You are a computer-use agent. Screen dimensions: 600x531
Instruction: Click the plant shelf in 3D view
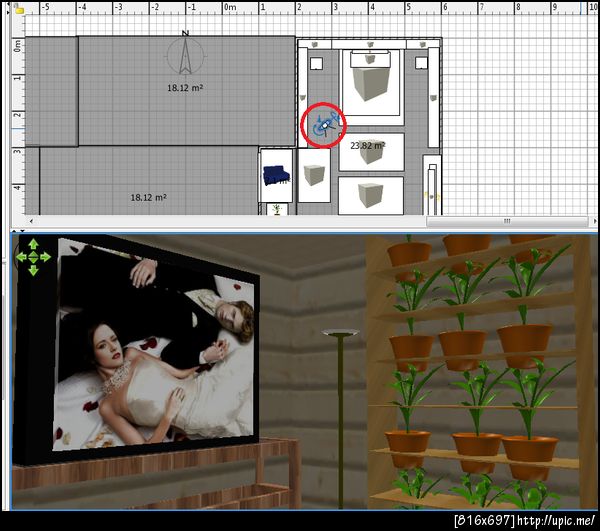[478, 373]
